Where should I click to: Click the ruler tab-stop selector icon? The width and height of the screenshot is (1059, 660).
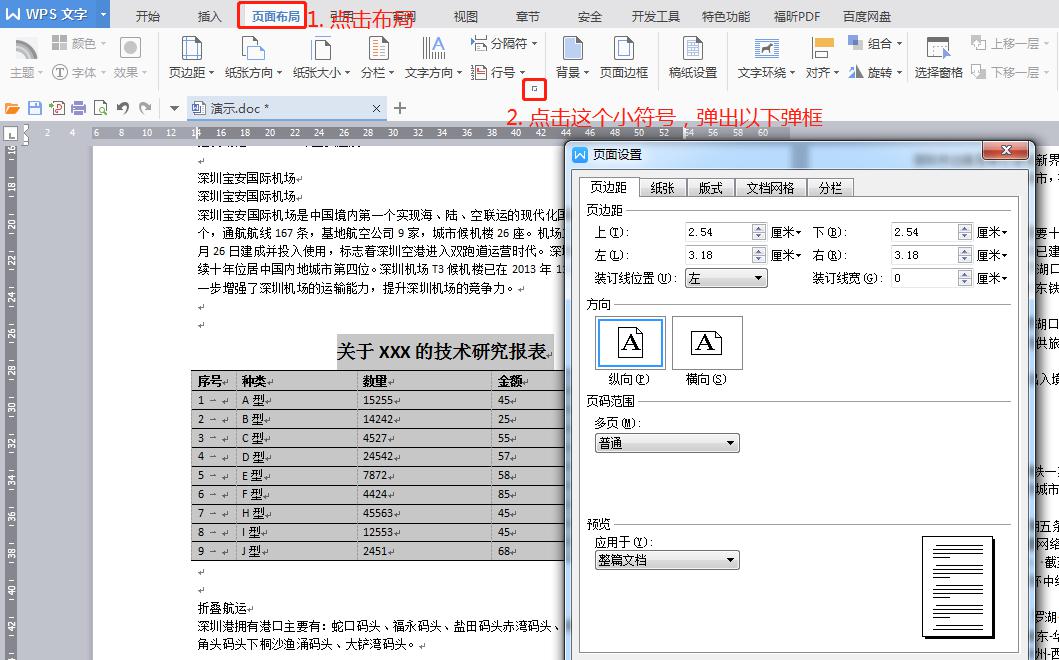tap(11, 134)
